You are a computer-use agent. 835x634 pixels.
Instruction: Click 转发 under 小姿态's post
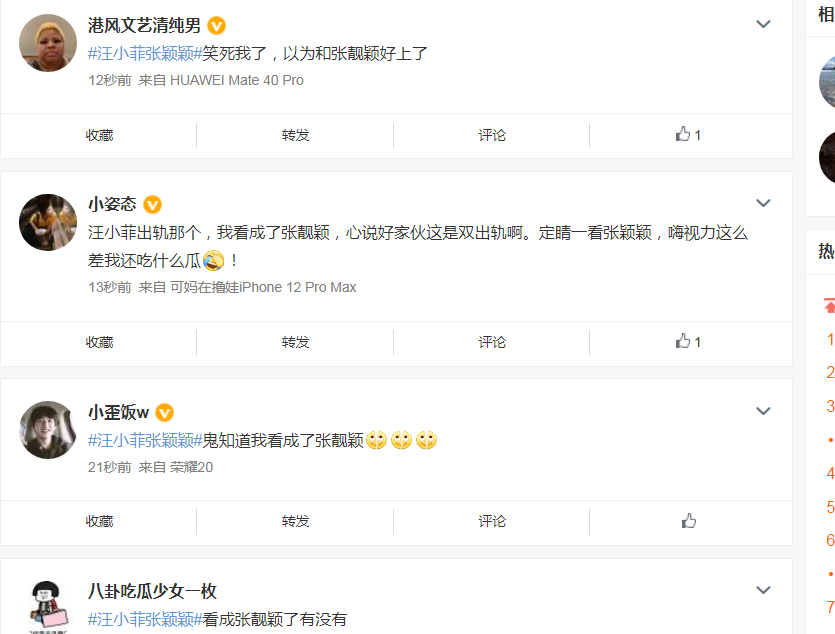(x=295, y=342)
